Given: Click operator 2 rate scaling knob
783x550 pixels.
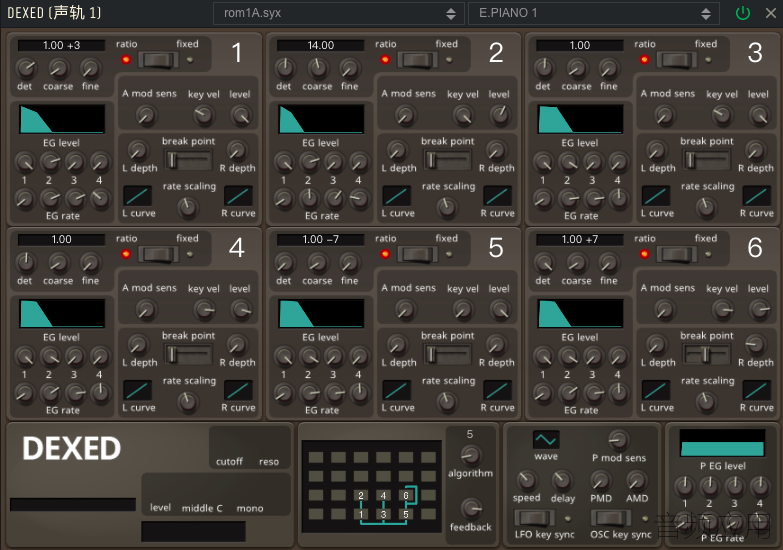Looking at the screenshot, I should (x=446, y=207).
